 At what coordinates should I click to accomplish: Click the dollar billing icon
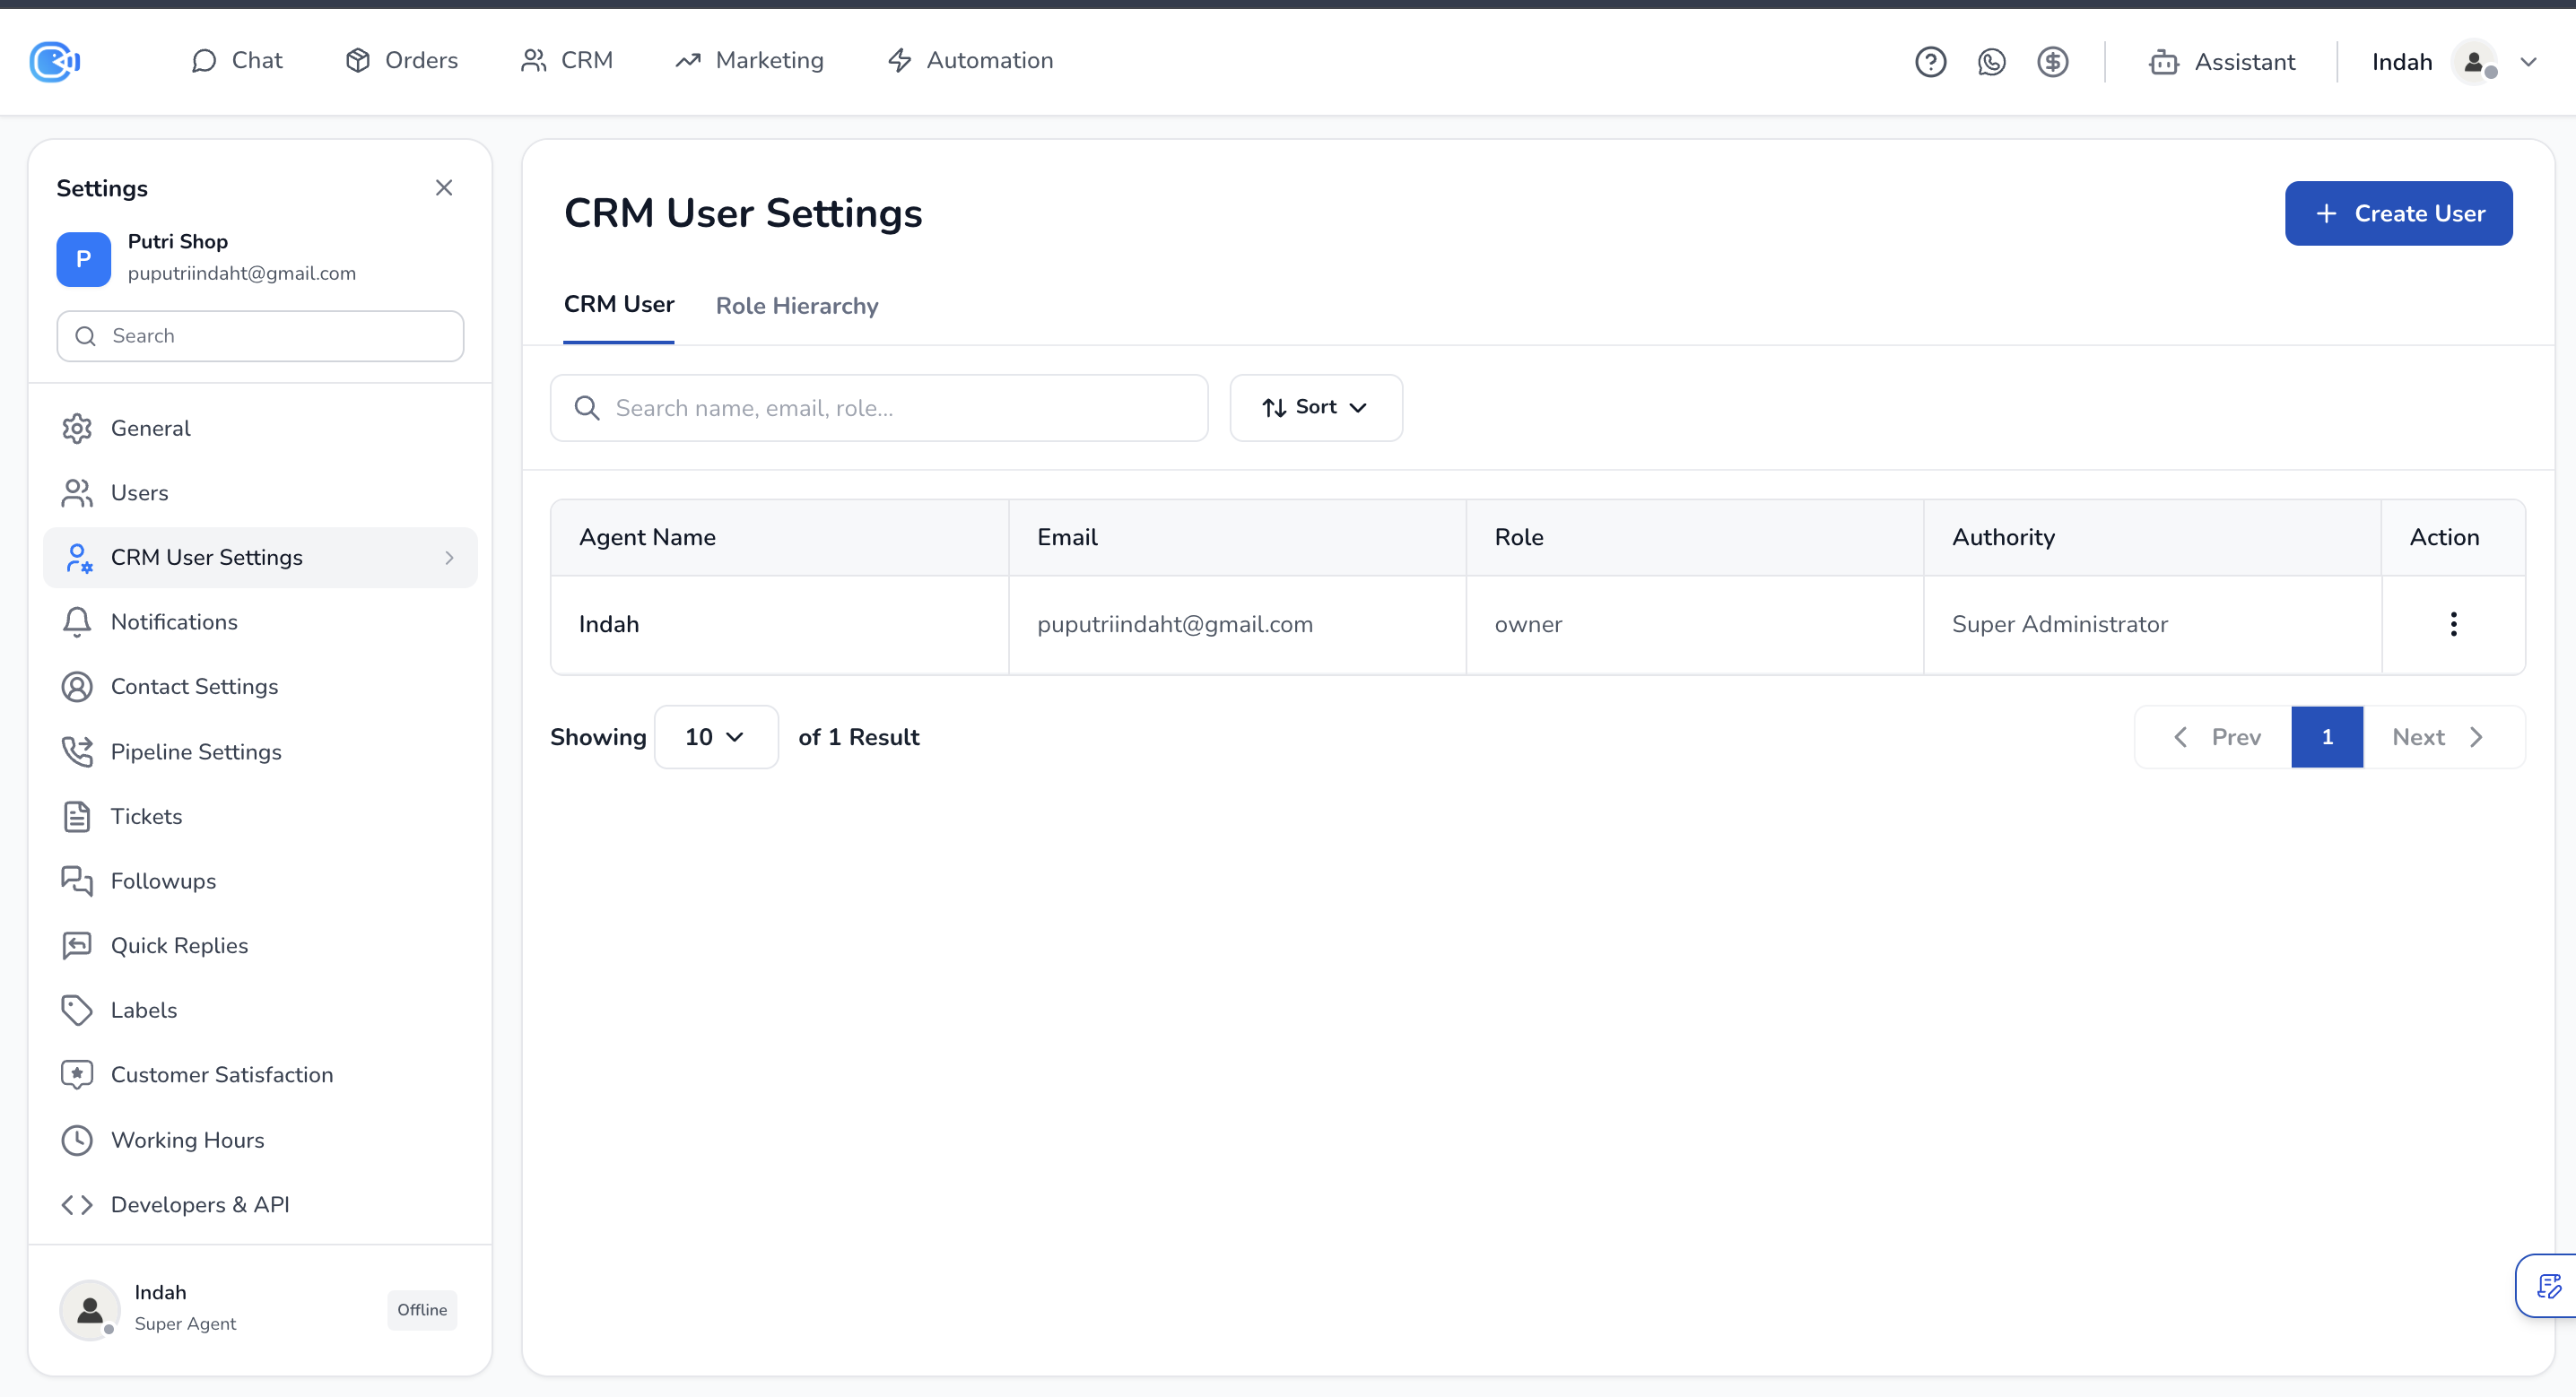click(x=2052, y=62)
